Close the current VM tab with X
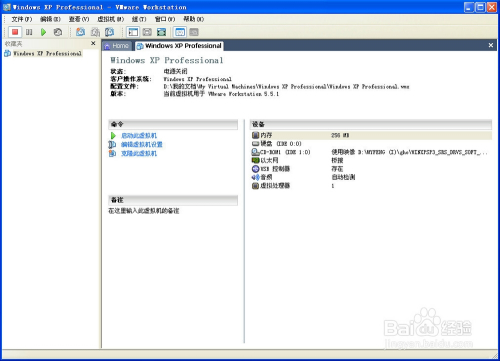The height and width of the screenshot is (361, 500). click(x=491, y=45)
